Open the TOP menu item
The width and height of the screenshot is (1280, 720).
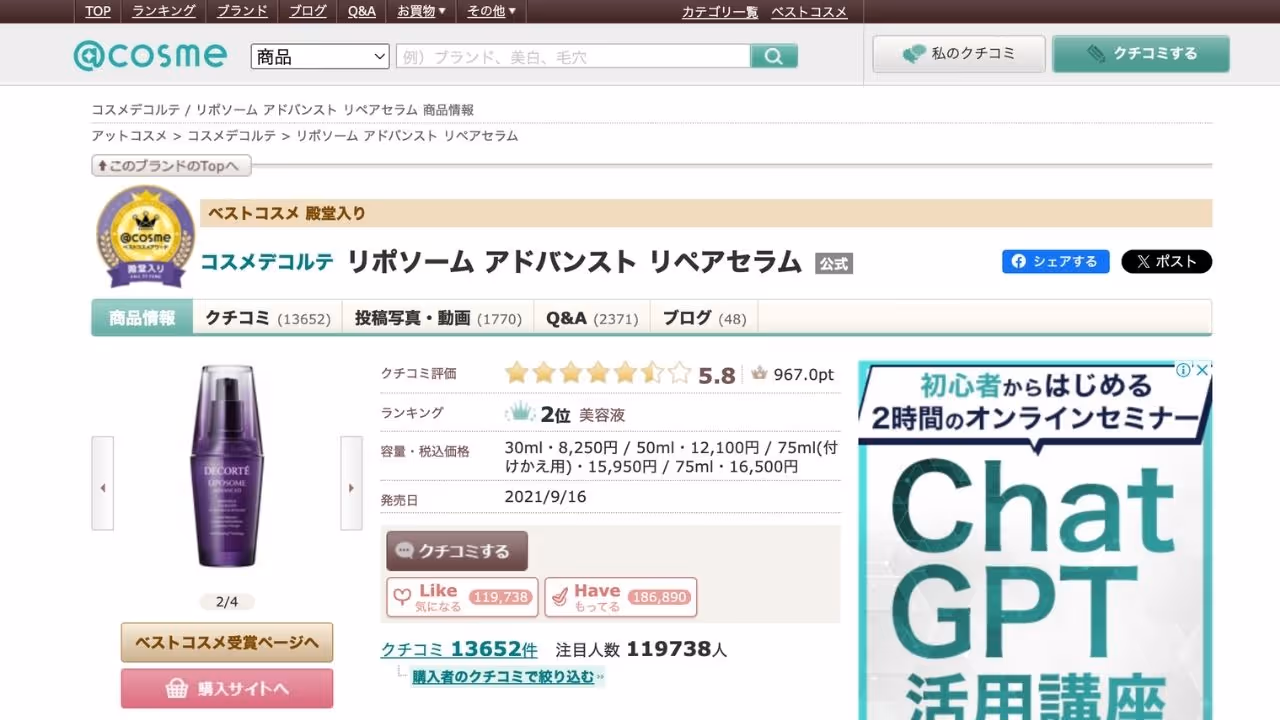(x=98, y=11)
